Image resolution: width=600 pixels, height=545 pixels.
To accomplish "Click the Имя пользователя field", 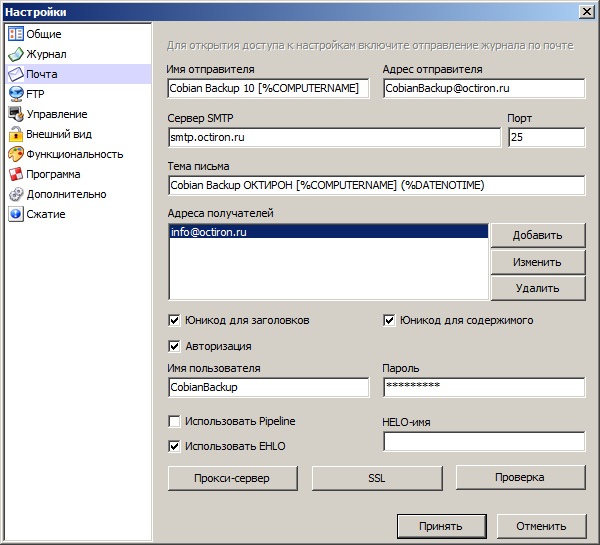I will 269,387.
